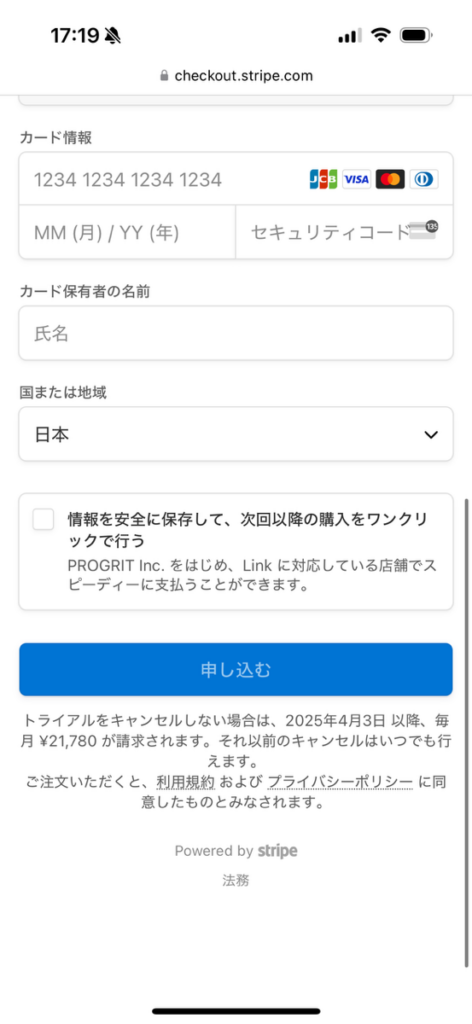Click the Mastercard brand icon
472x1024 pixels.
tap(390, 179)
